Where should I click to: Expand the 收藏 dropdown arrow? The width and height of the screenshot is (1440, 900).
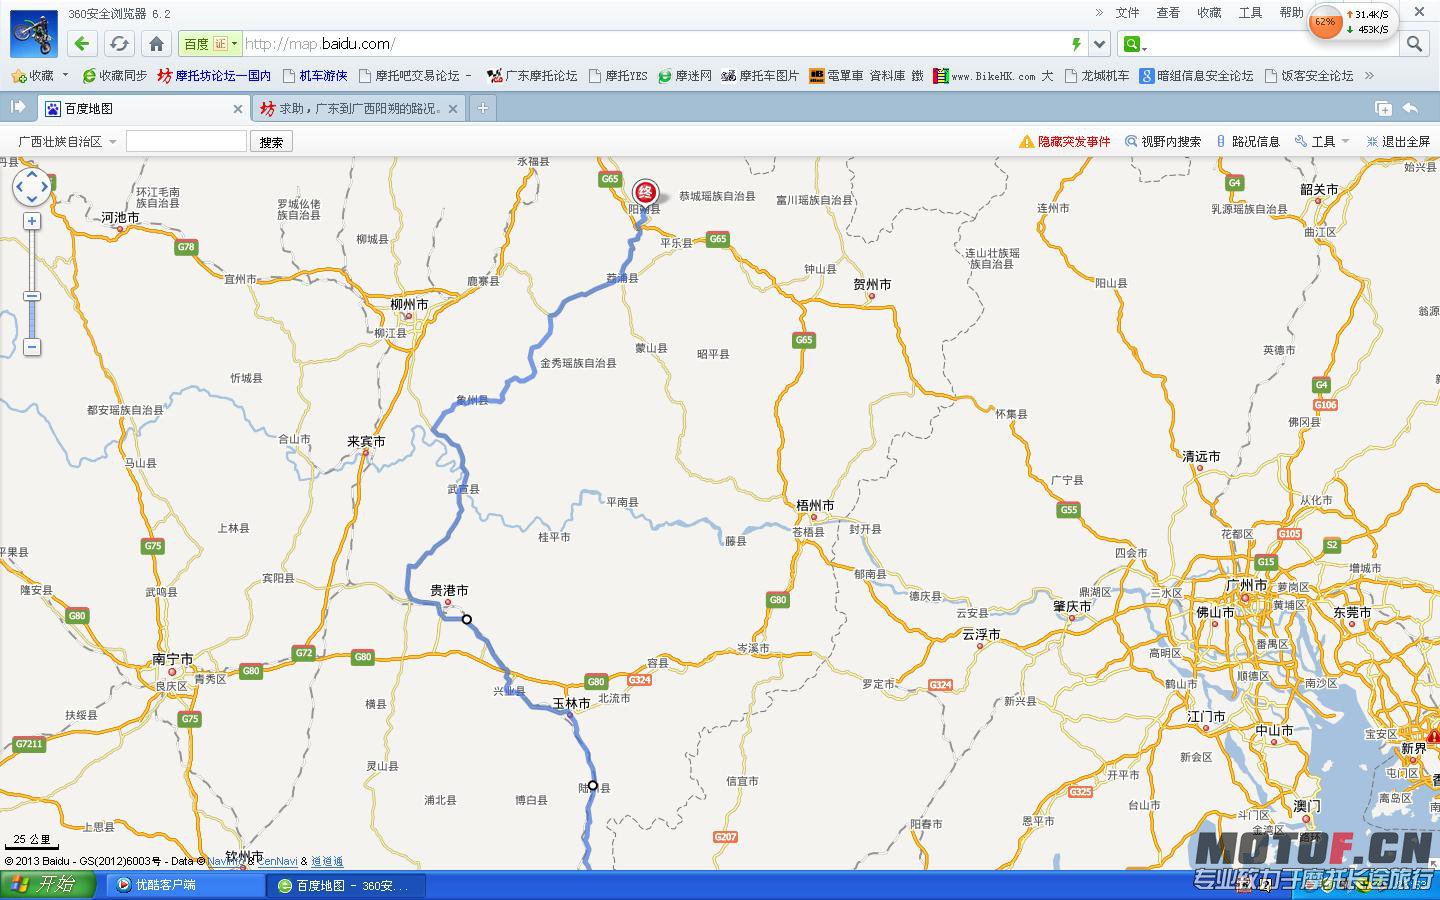click(66, 75)
